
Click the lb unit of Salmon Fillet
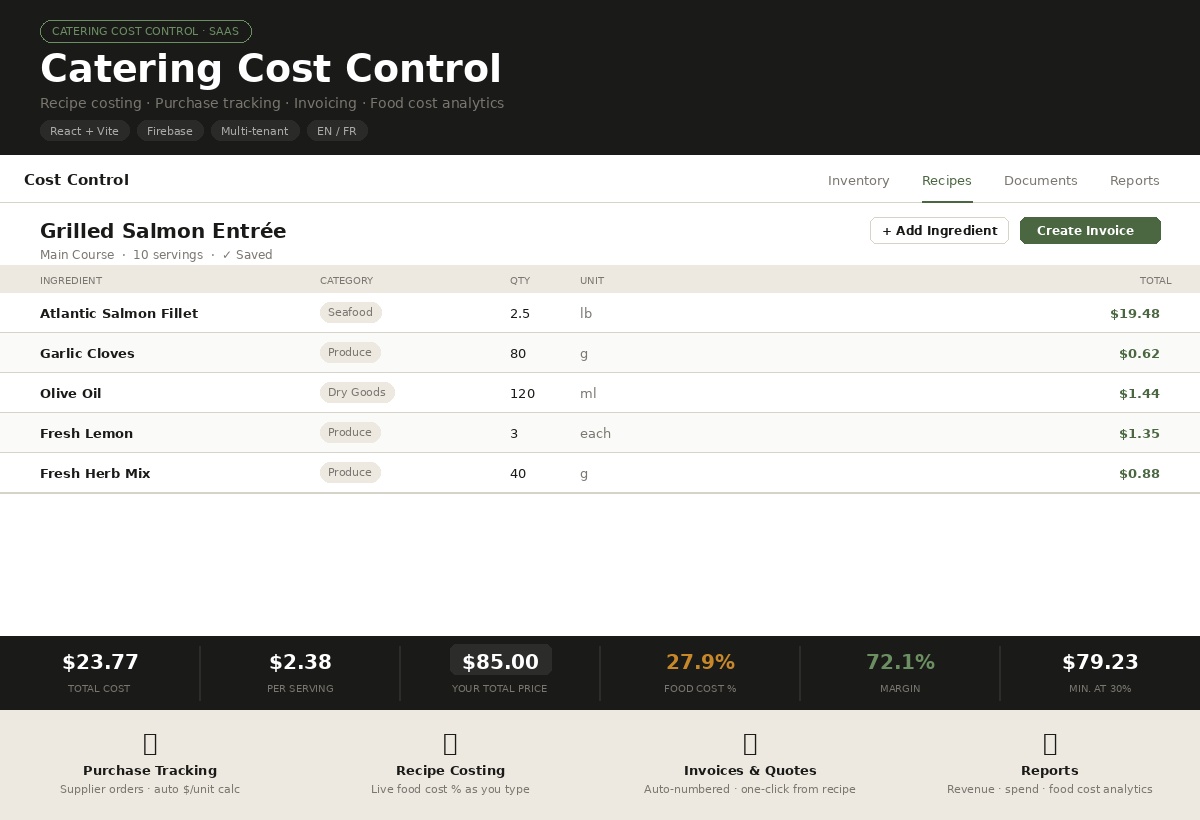586,313
